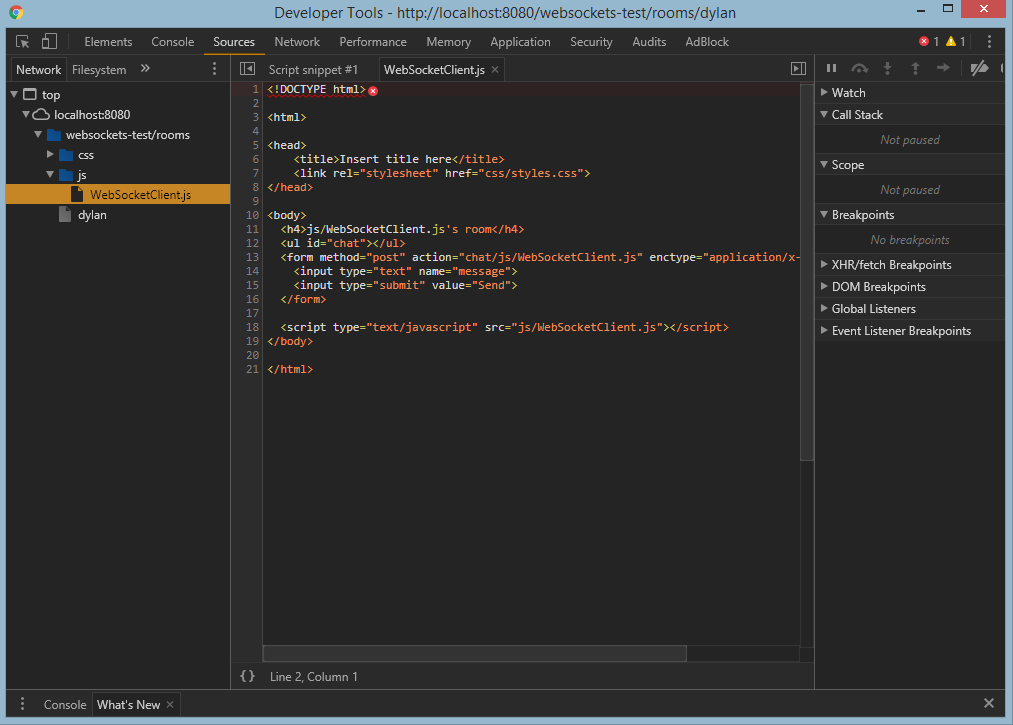Open the Script snippet #1 editor tab
Viewport: 1013px width, 725px height.
tap(313, 70)
